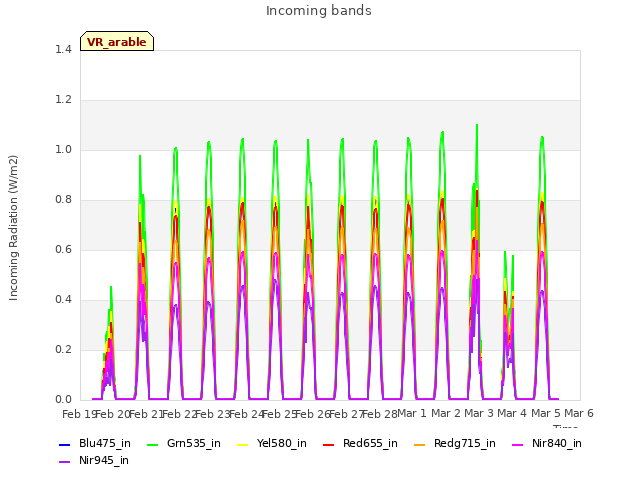Click the magenta Nir840_in legend swatch
Viewport: 640px width, 480px height.
(518, 444)
